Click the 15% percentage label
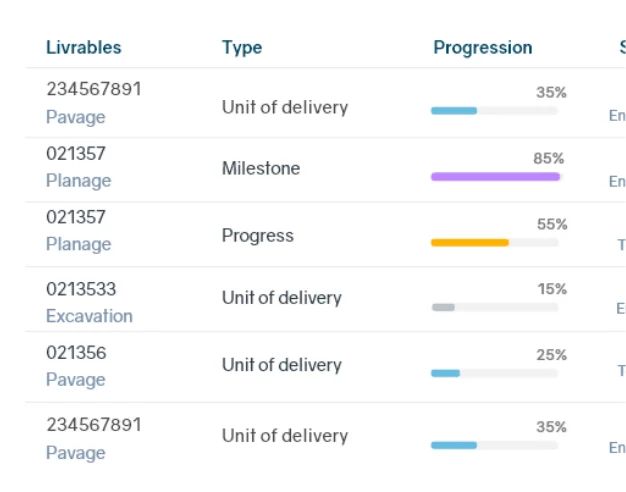This screenshot has width=626, height=492. [551, 289]
